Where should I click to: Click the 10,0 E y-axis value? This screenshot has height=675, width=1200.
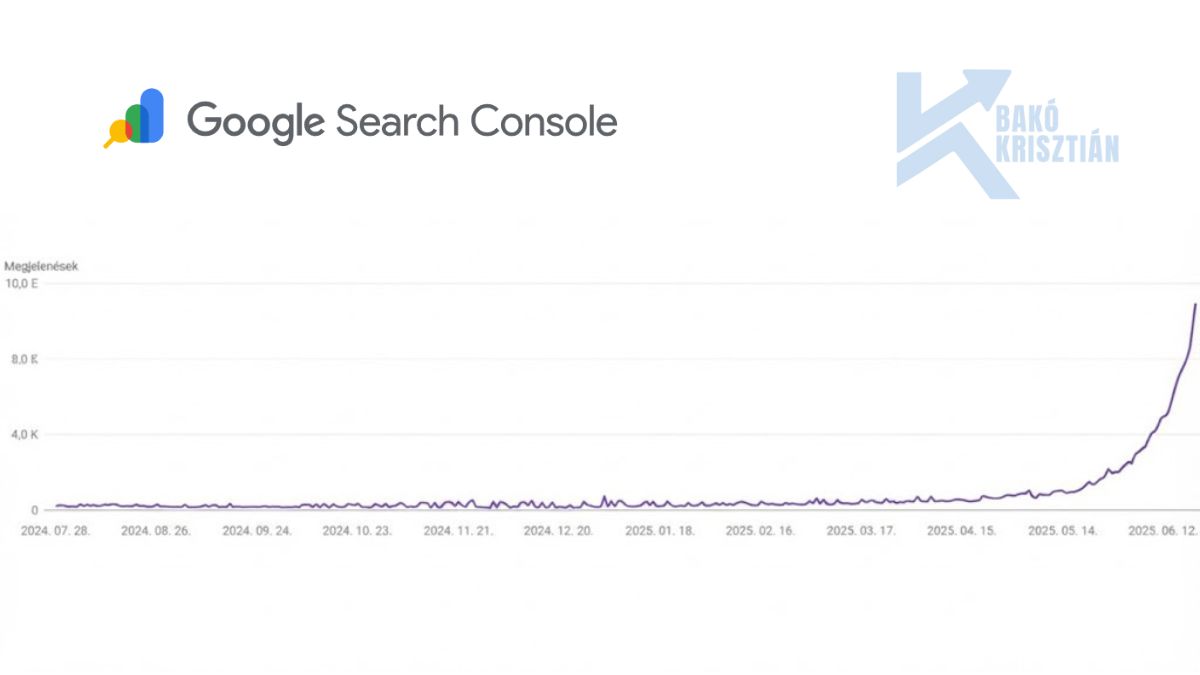[22, 284]
